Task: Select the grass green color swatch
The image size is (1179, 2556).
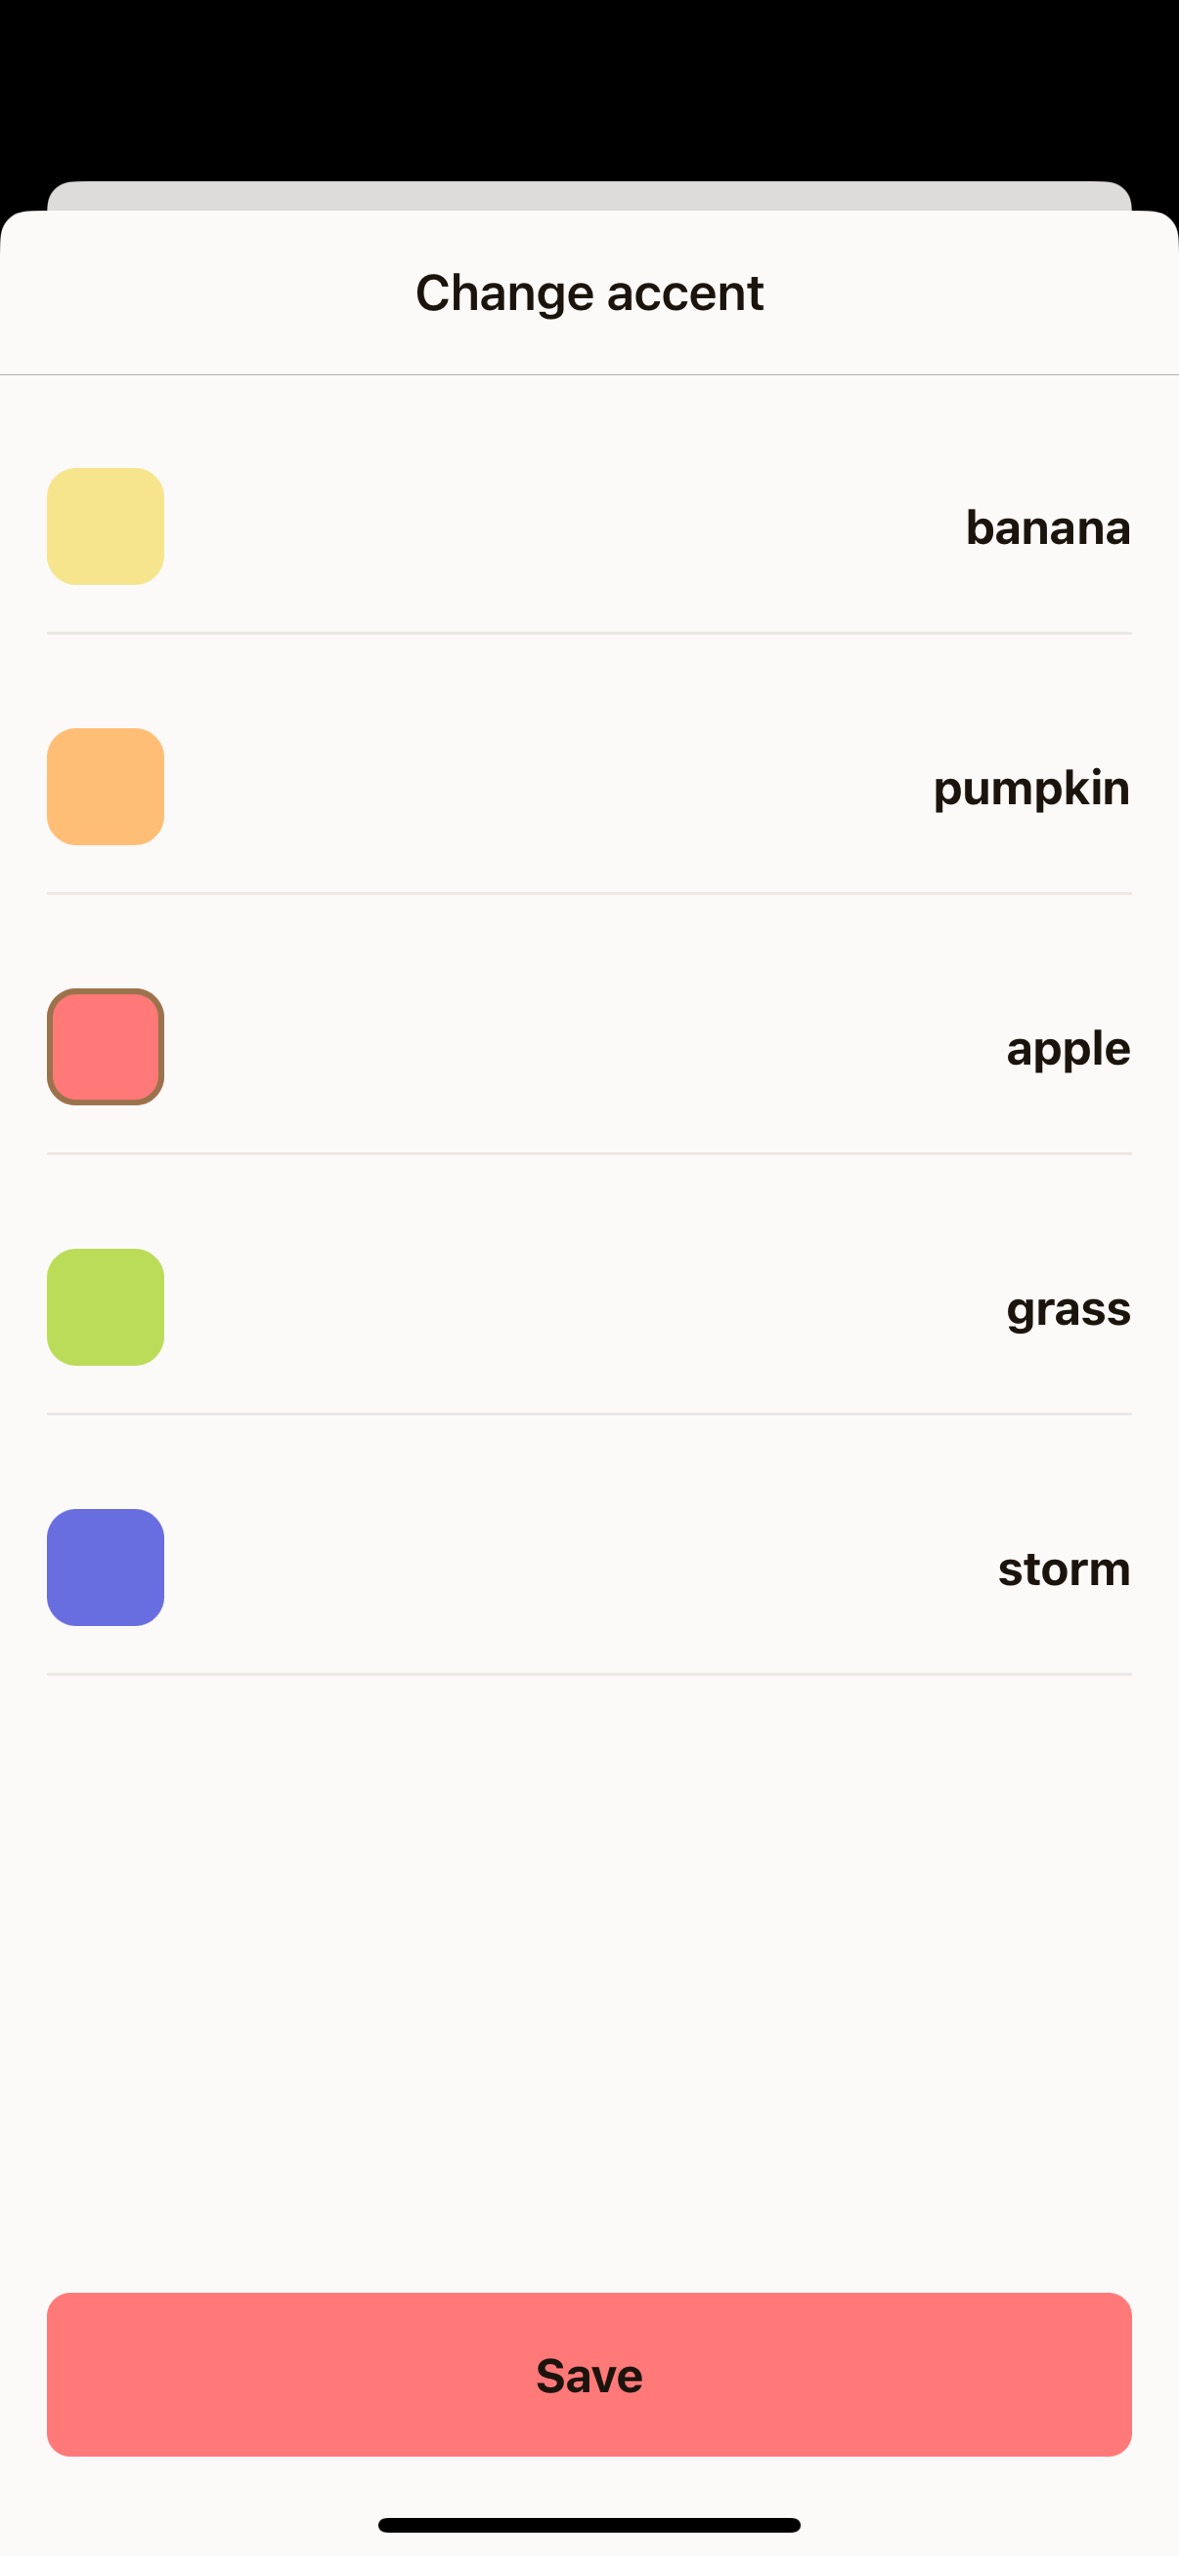Action: tap(106, 1308)
